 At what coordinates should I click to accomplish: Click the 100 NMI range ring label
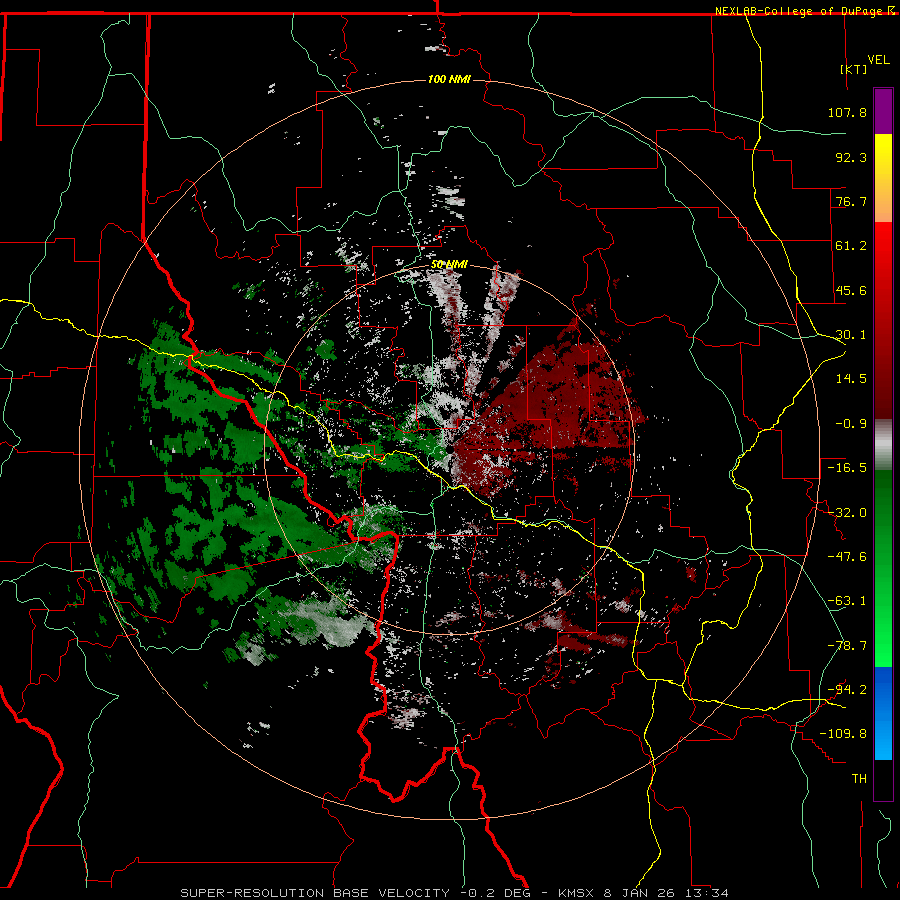[x=449, y=79]
